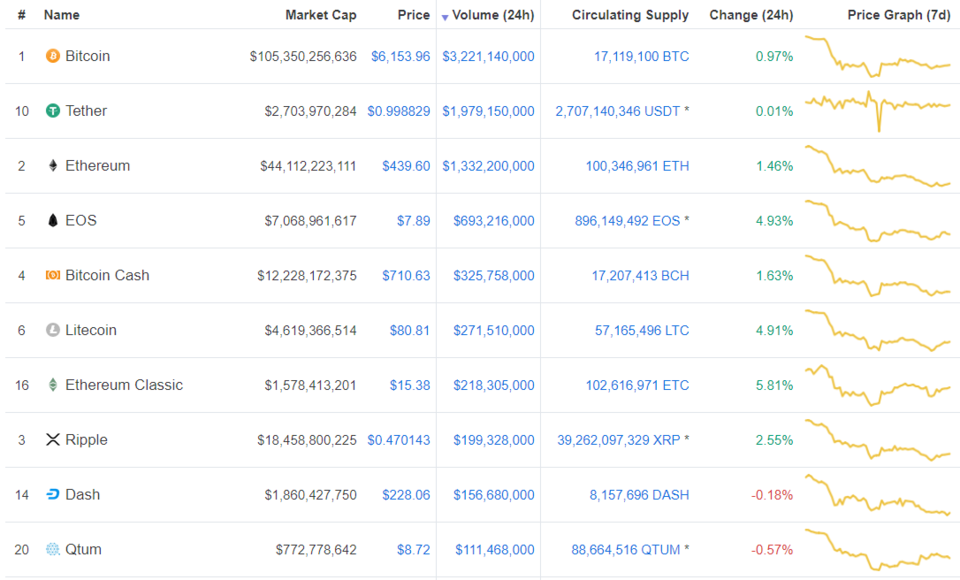Click supply 2,707,140,346 USDT
Image resolution: width=960 pixels, height=580 pixels.
[618, 111]
